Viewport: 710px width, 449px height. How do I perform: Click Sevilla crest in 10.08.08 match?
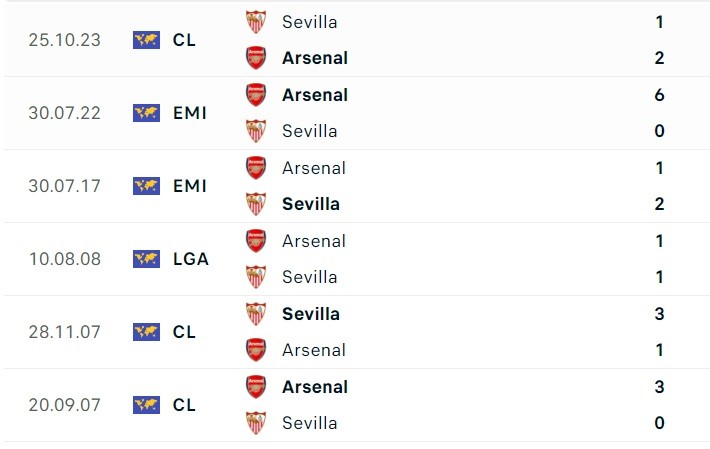click(x=256, y=277)
